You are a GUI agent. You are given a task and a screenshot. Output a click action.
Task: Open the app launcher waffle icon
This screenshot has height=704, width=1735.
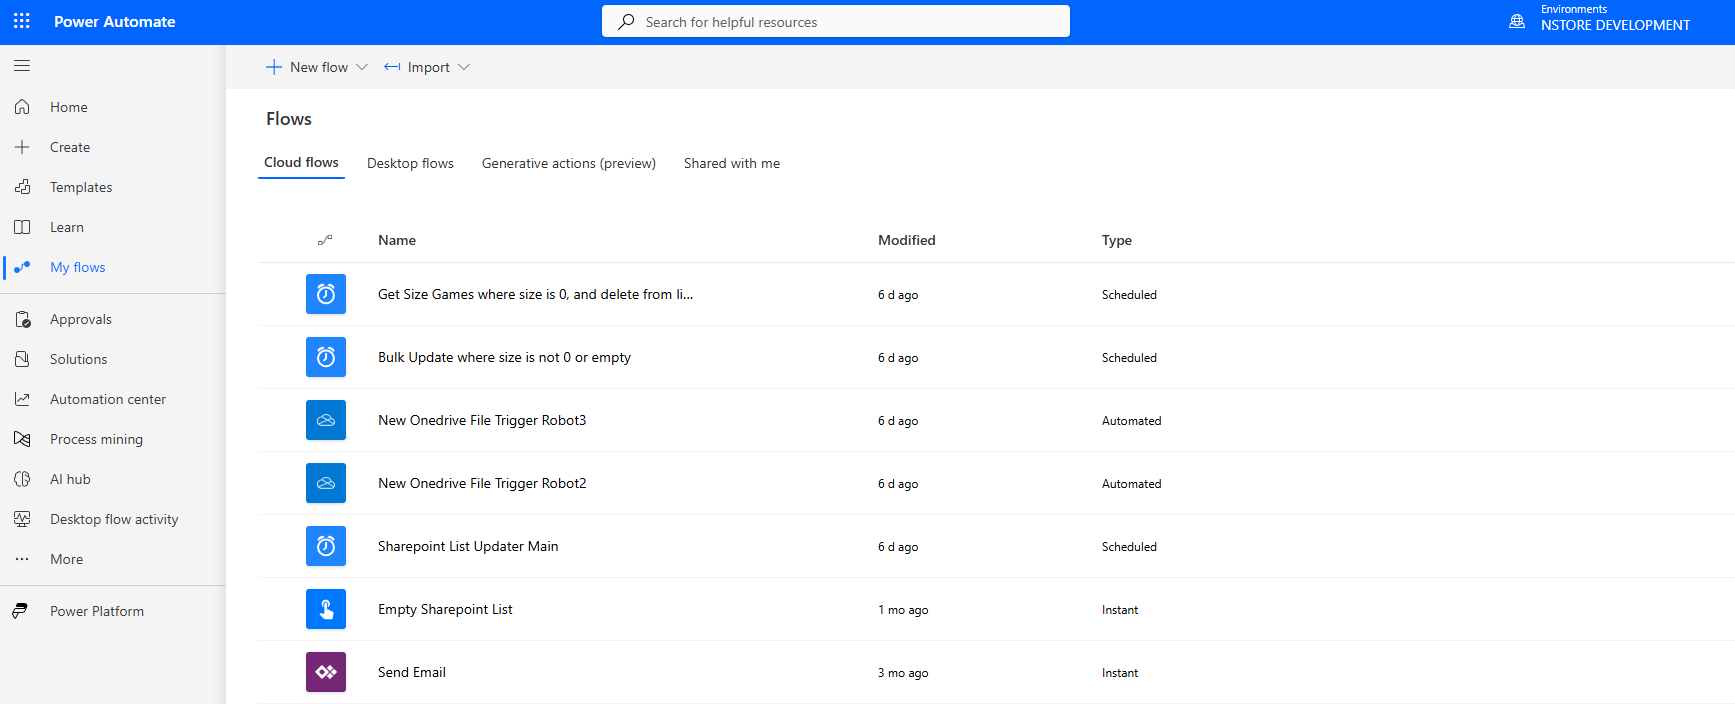[x=22, y=21]
